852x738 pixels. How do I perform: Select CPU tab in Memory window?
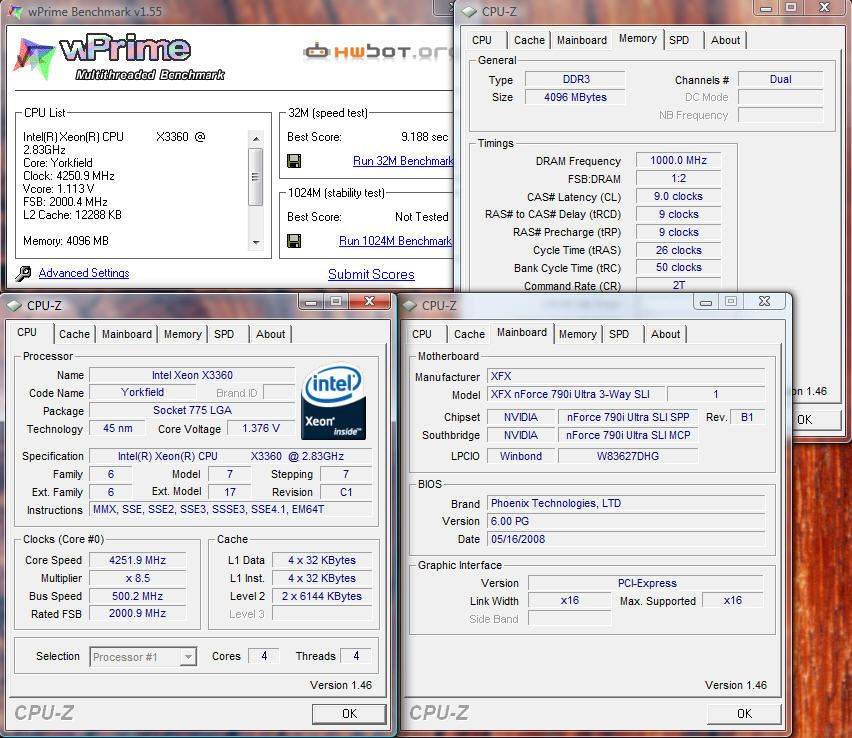pos(482,40)
